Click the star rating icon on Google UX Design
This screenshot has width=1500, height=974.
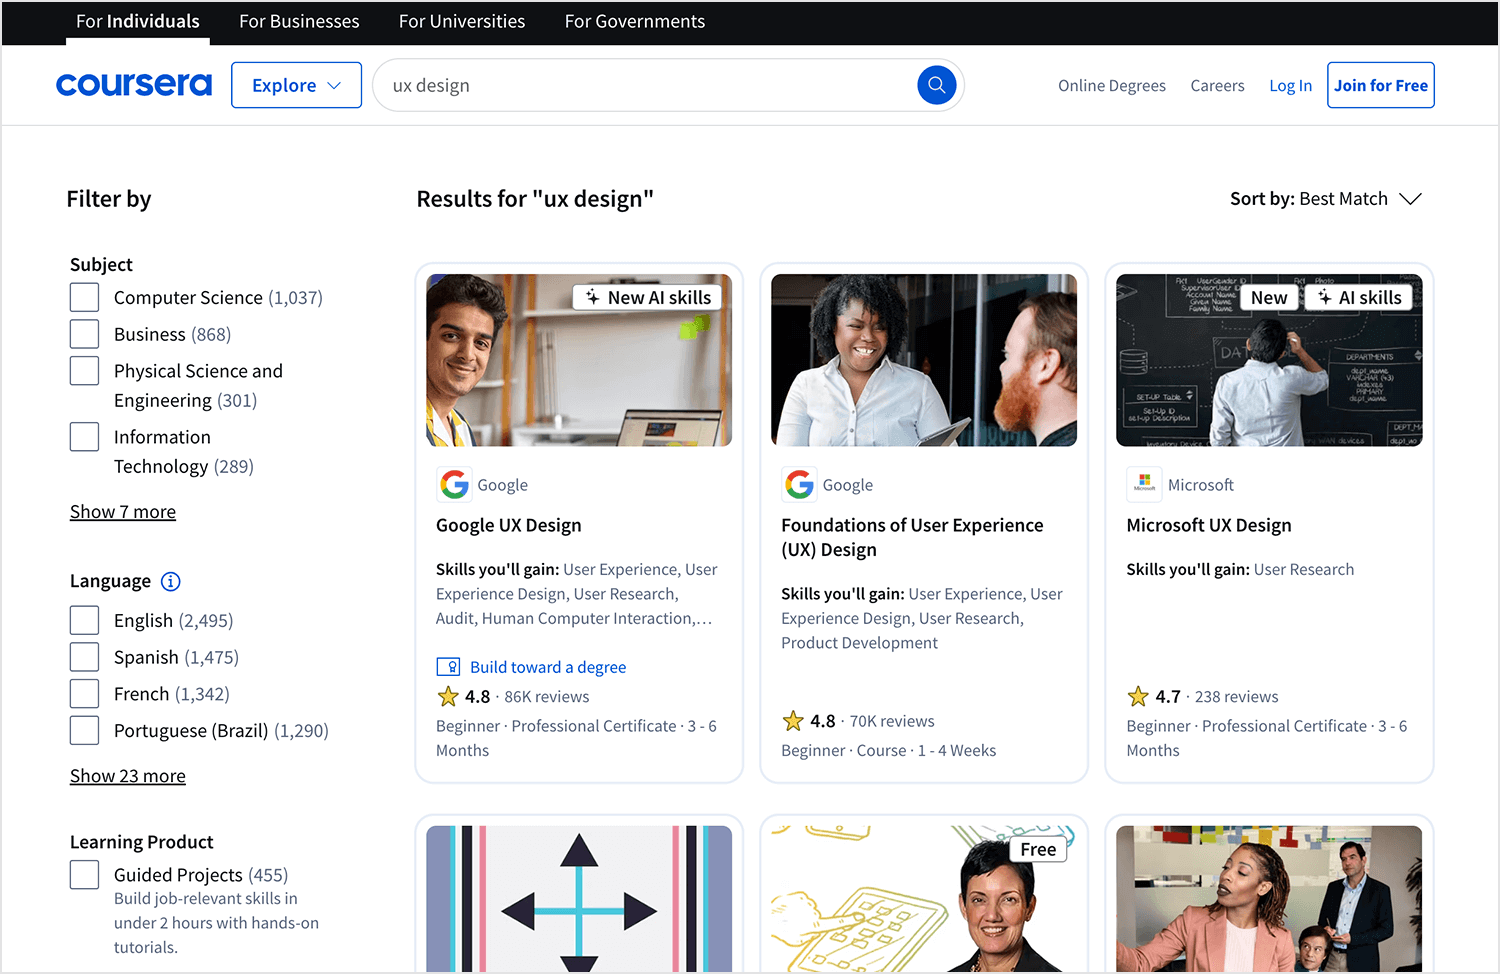click(x=448, y=696)
